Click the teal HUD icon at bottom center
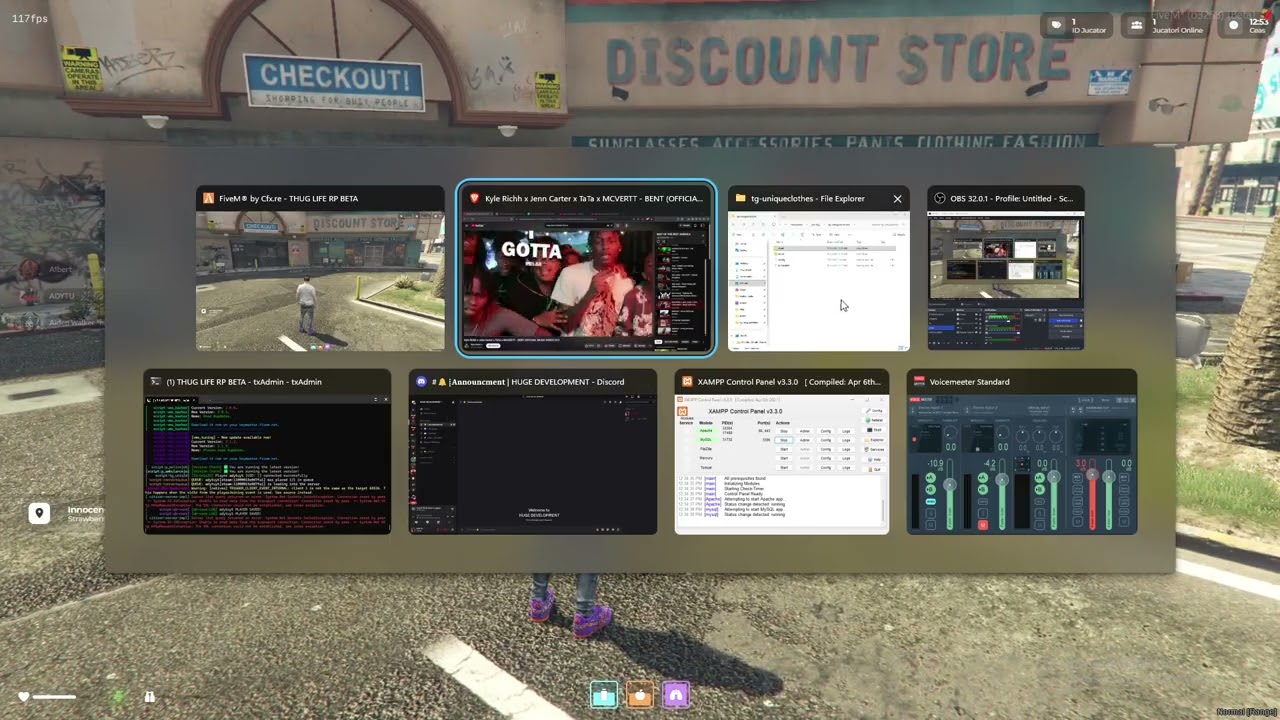Screen dimensions: 1280x720 pyautogui.click(x=604, y=694)
